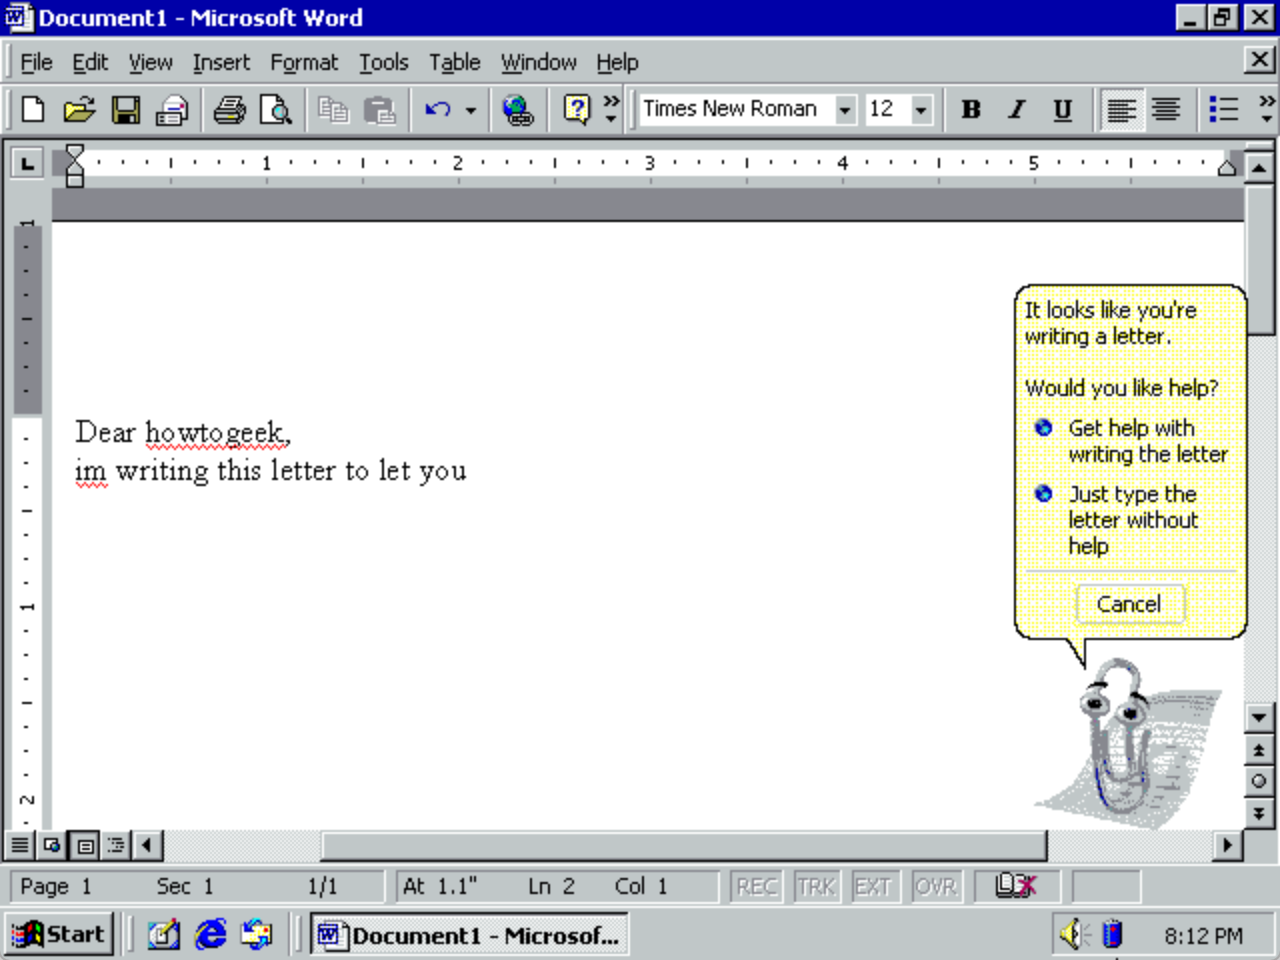Screen dimensions: 1280x960
Task: Expand more Formatting toolbar buttons
Action: [1267, 109]
